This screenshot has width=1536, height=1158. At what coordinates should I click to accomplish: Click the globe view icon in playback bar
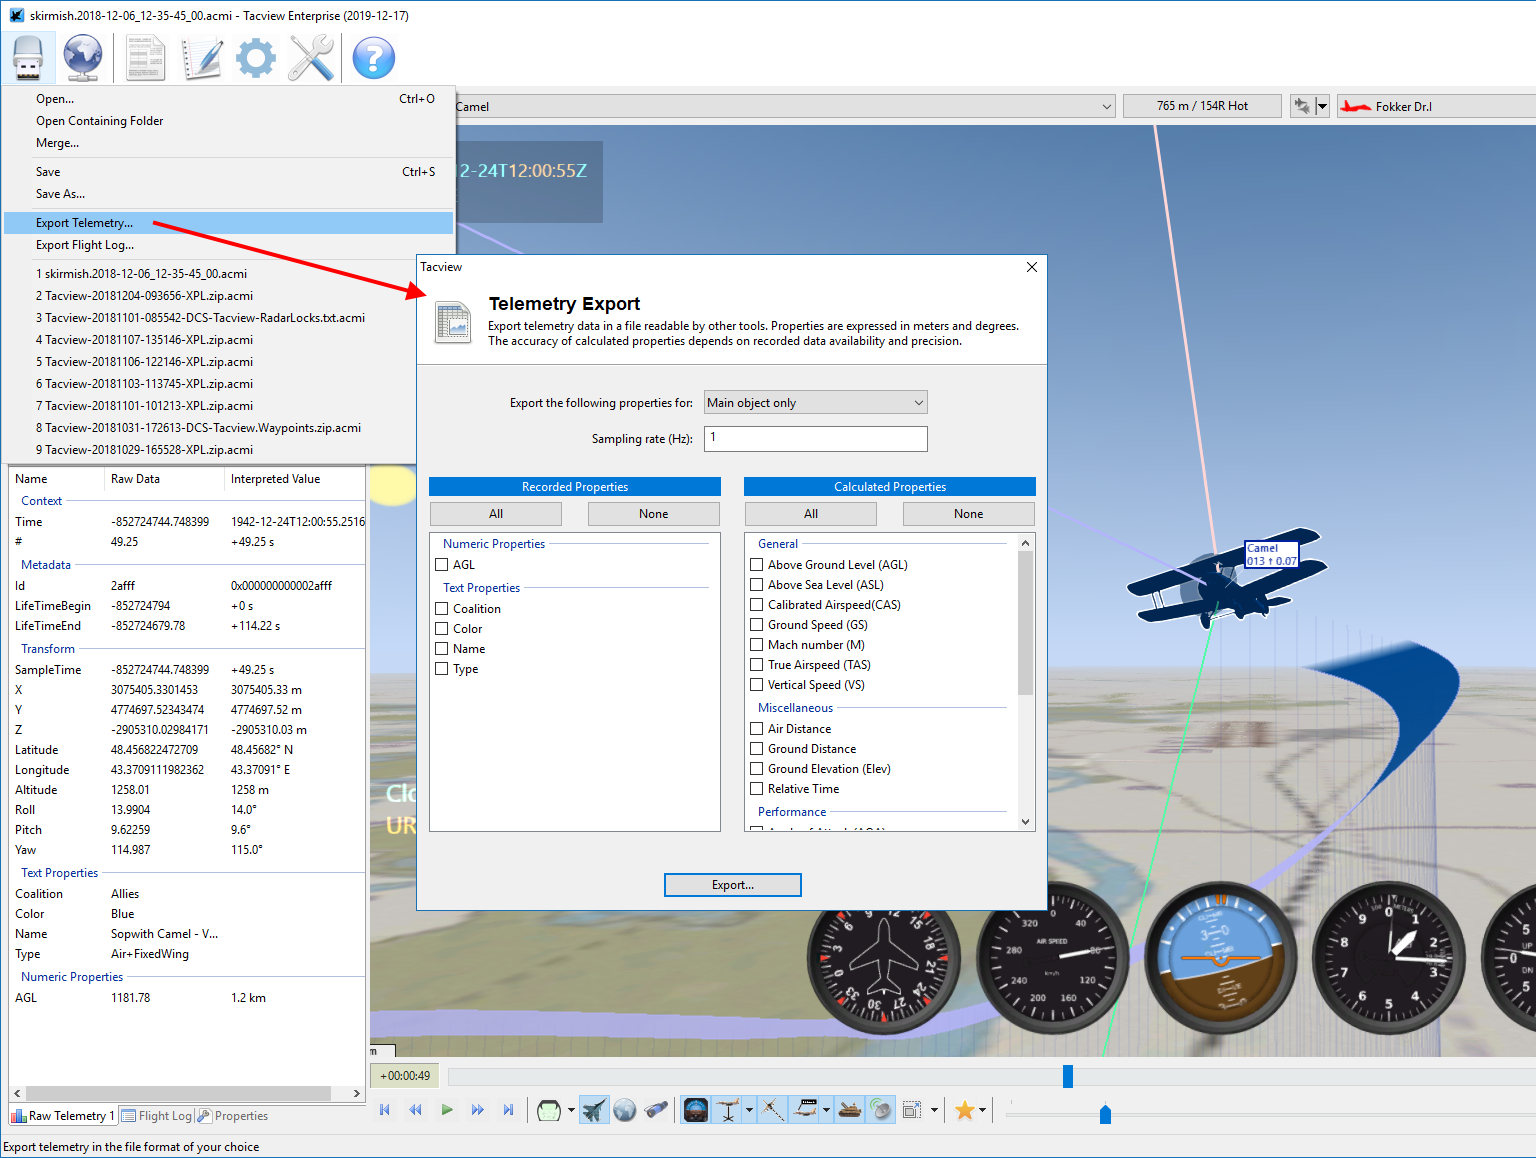click(x=625, y=1110)
